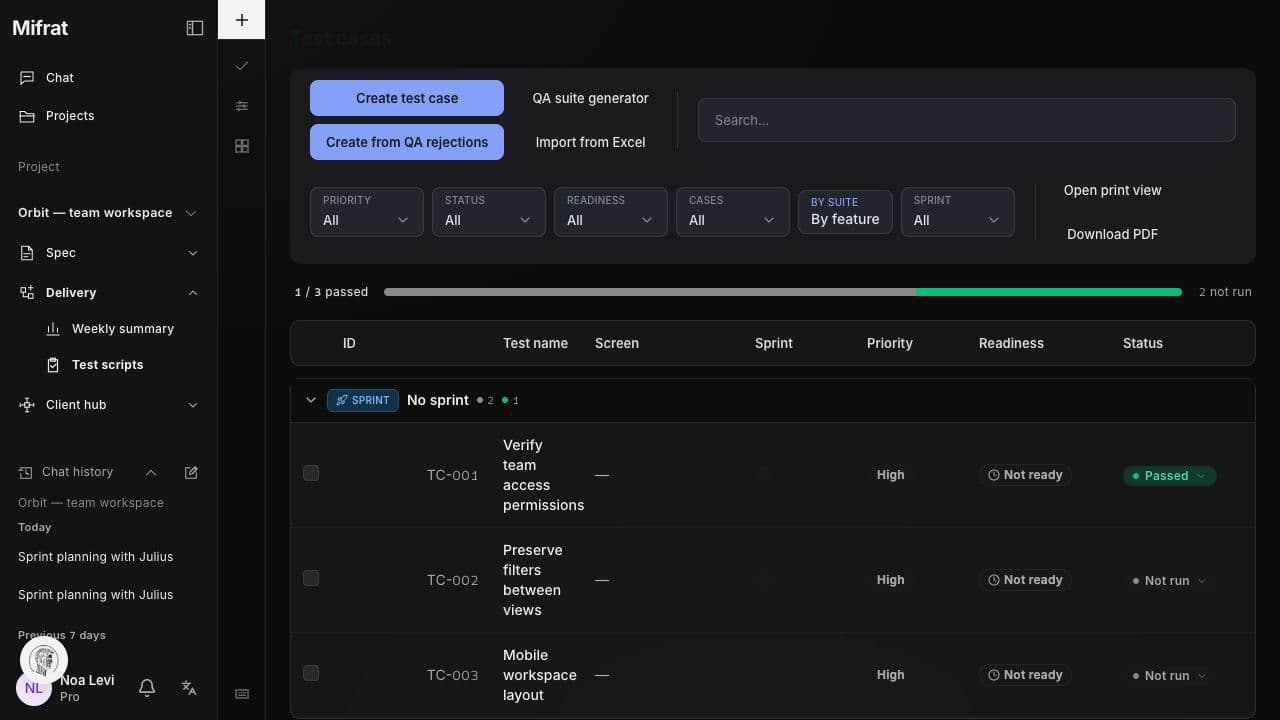The width and height of the screenshot is (1280, 720).
Task: Open the notifications bell icon
Action: click(x=147, y=687)
